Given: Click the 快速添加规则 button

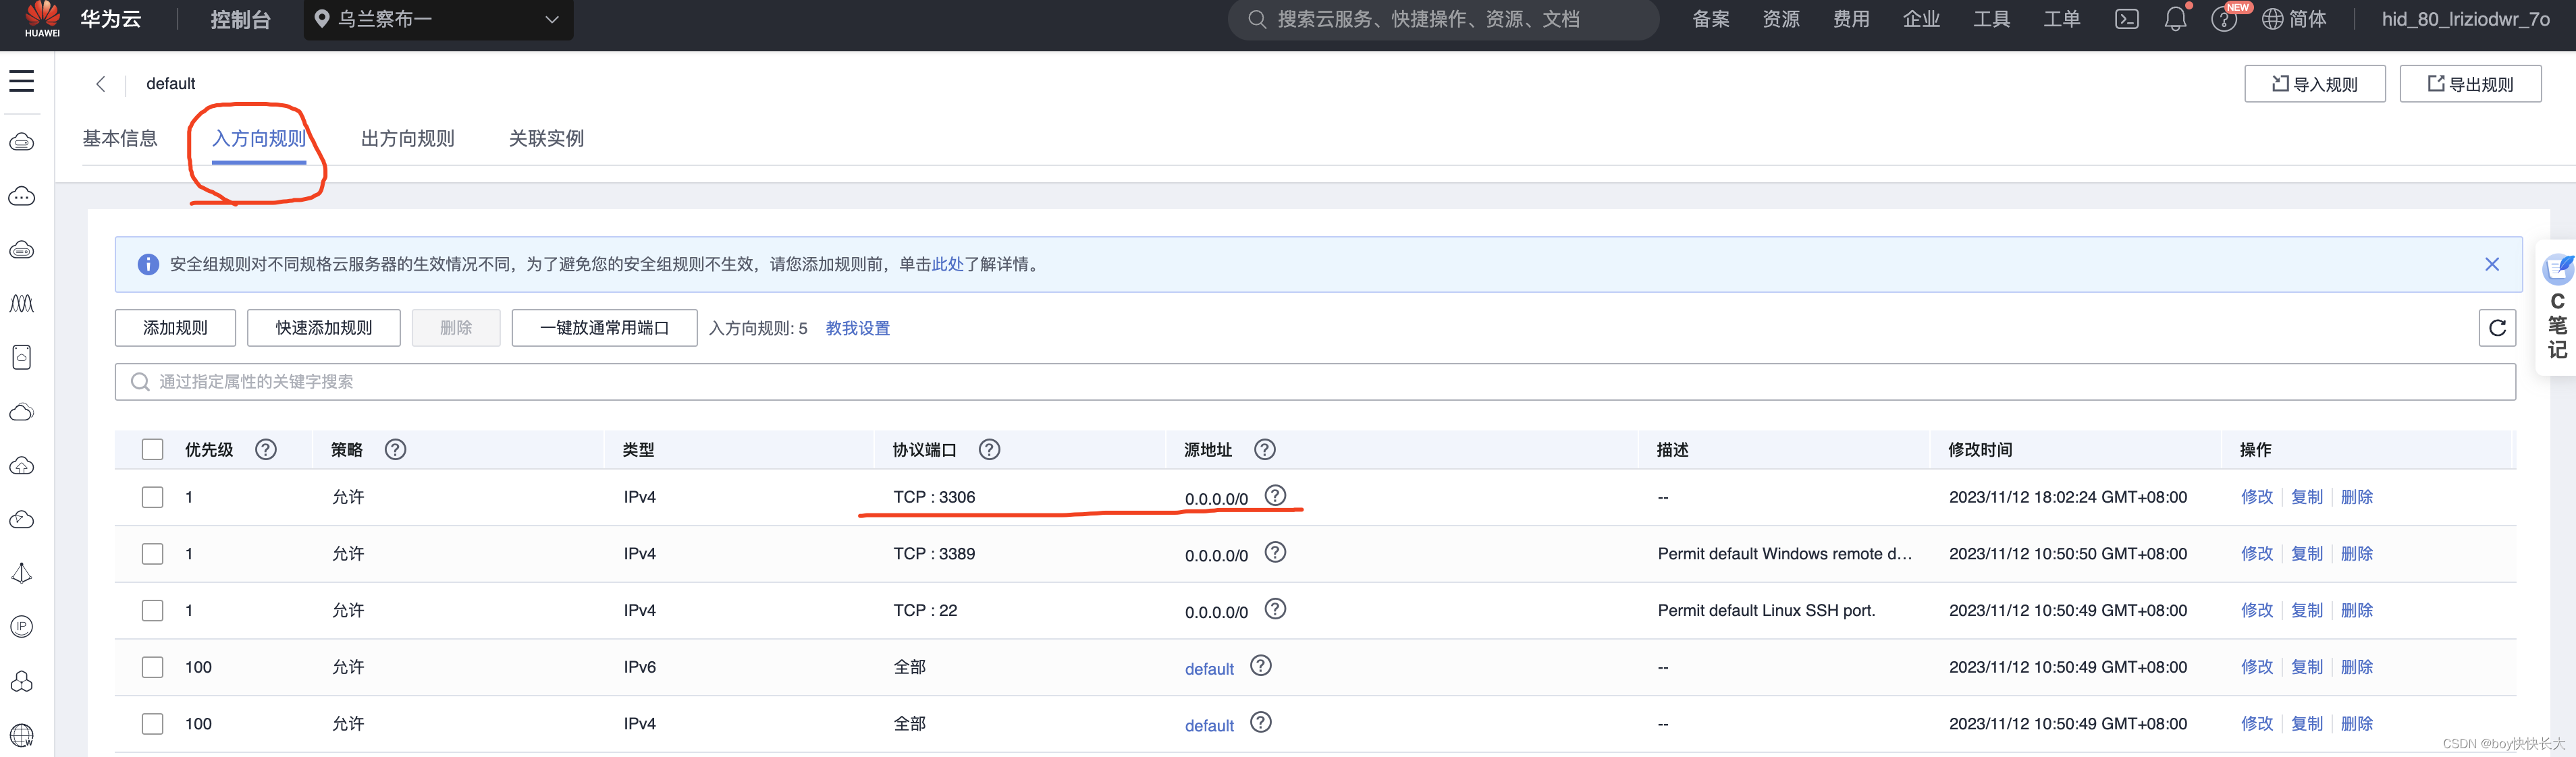Looking at the screenshot, I should click(x=324, y=328).
